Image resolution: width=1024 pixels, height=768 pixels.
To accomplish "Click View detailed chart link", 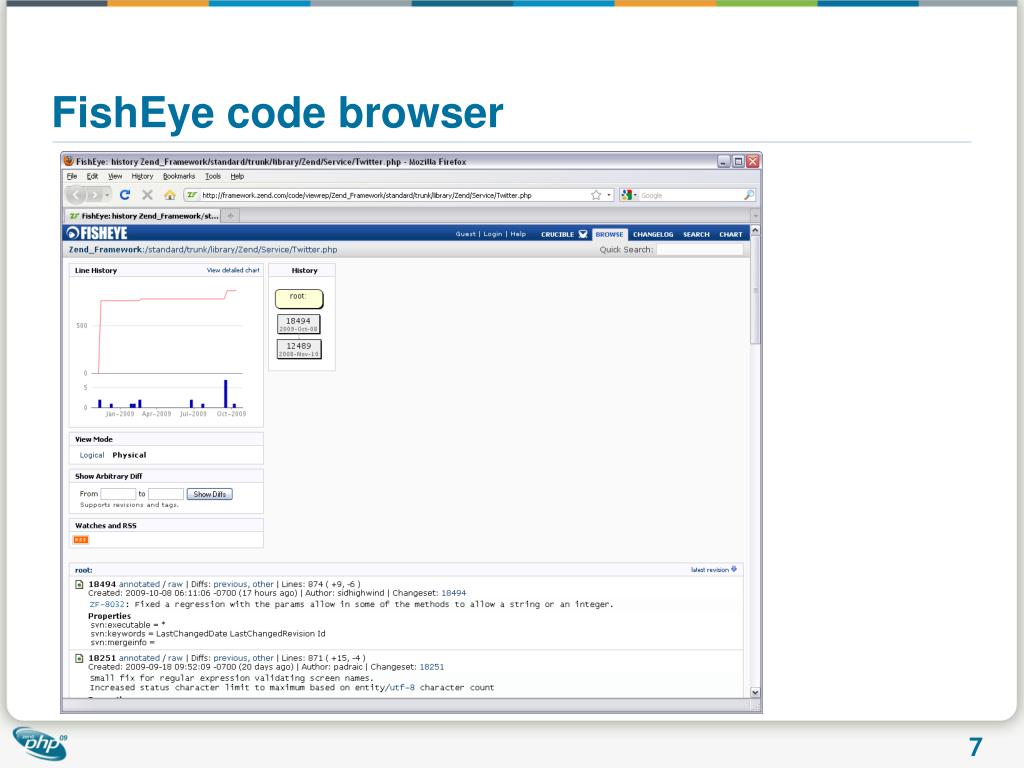I will pos(233,270).
